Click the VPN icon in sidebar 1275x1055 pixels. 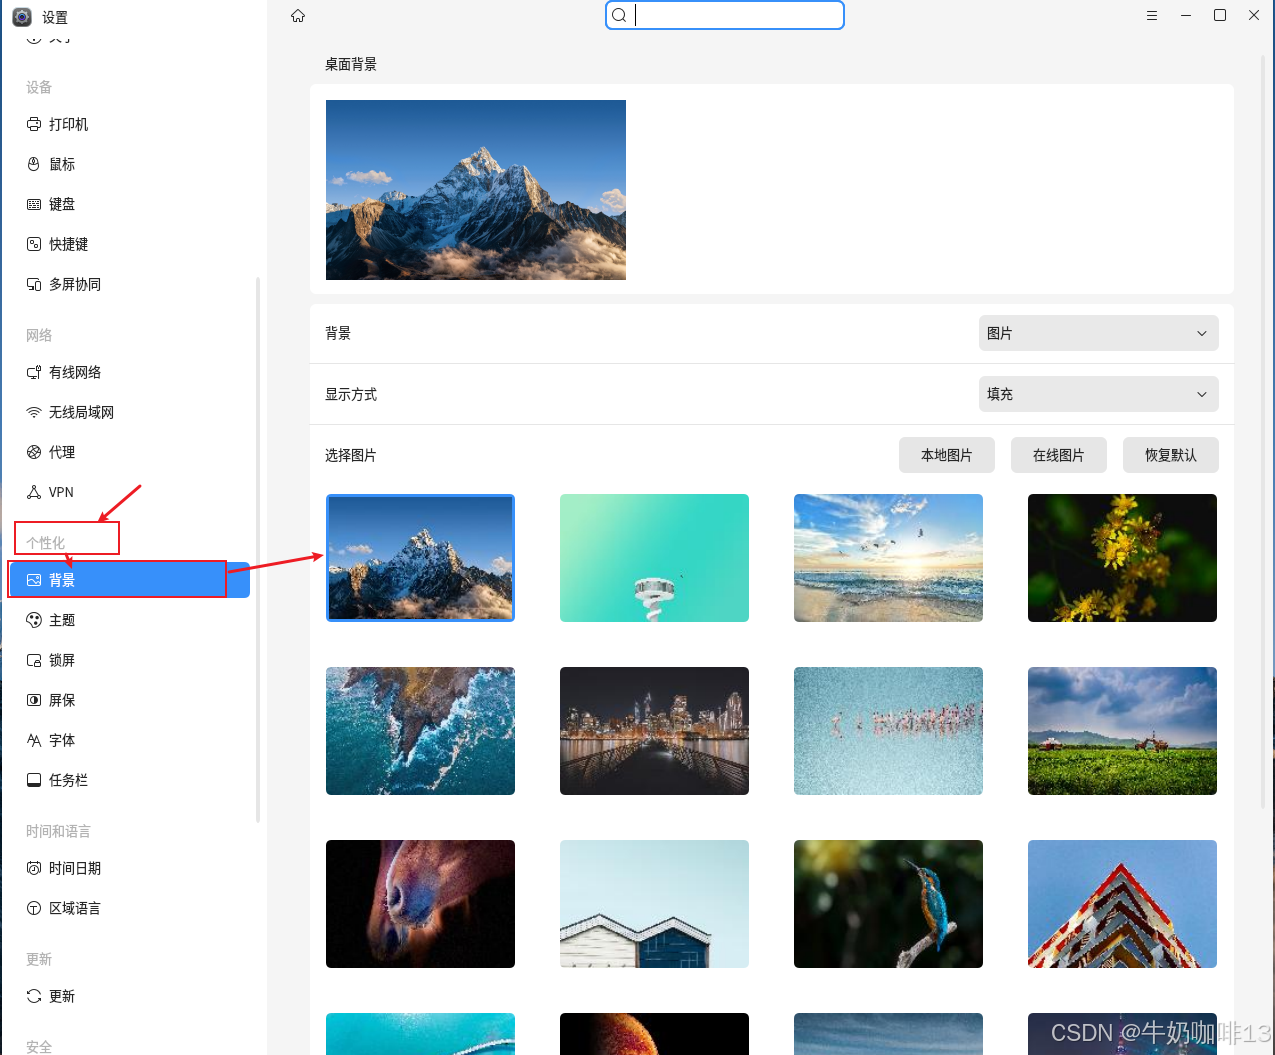[x=34, y=492]
